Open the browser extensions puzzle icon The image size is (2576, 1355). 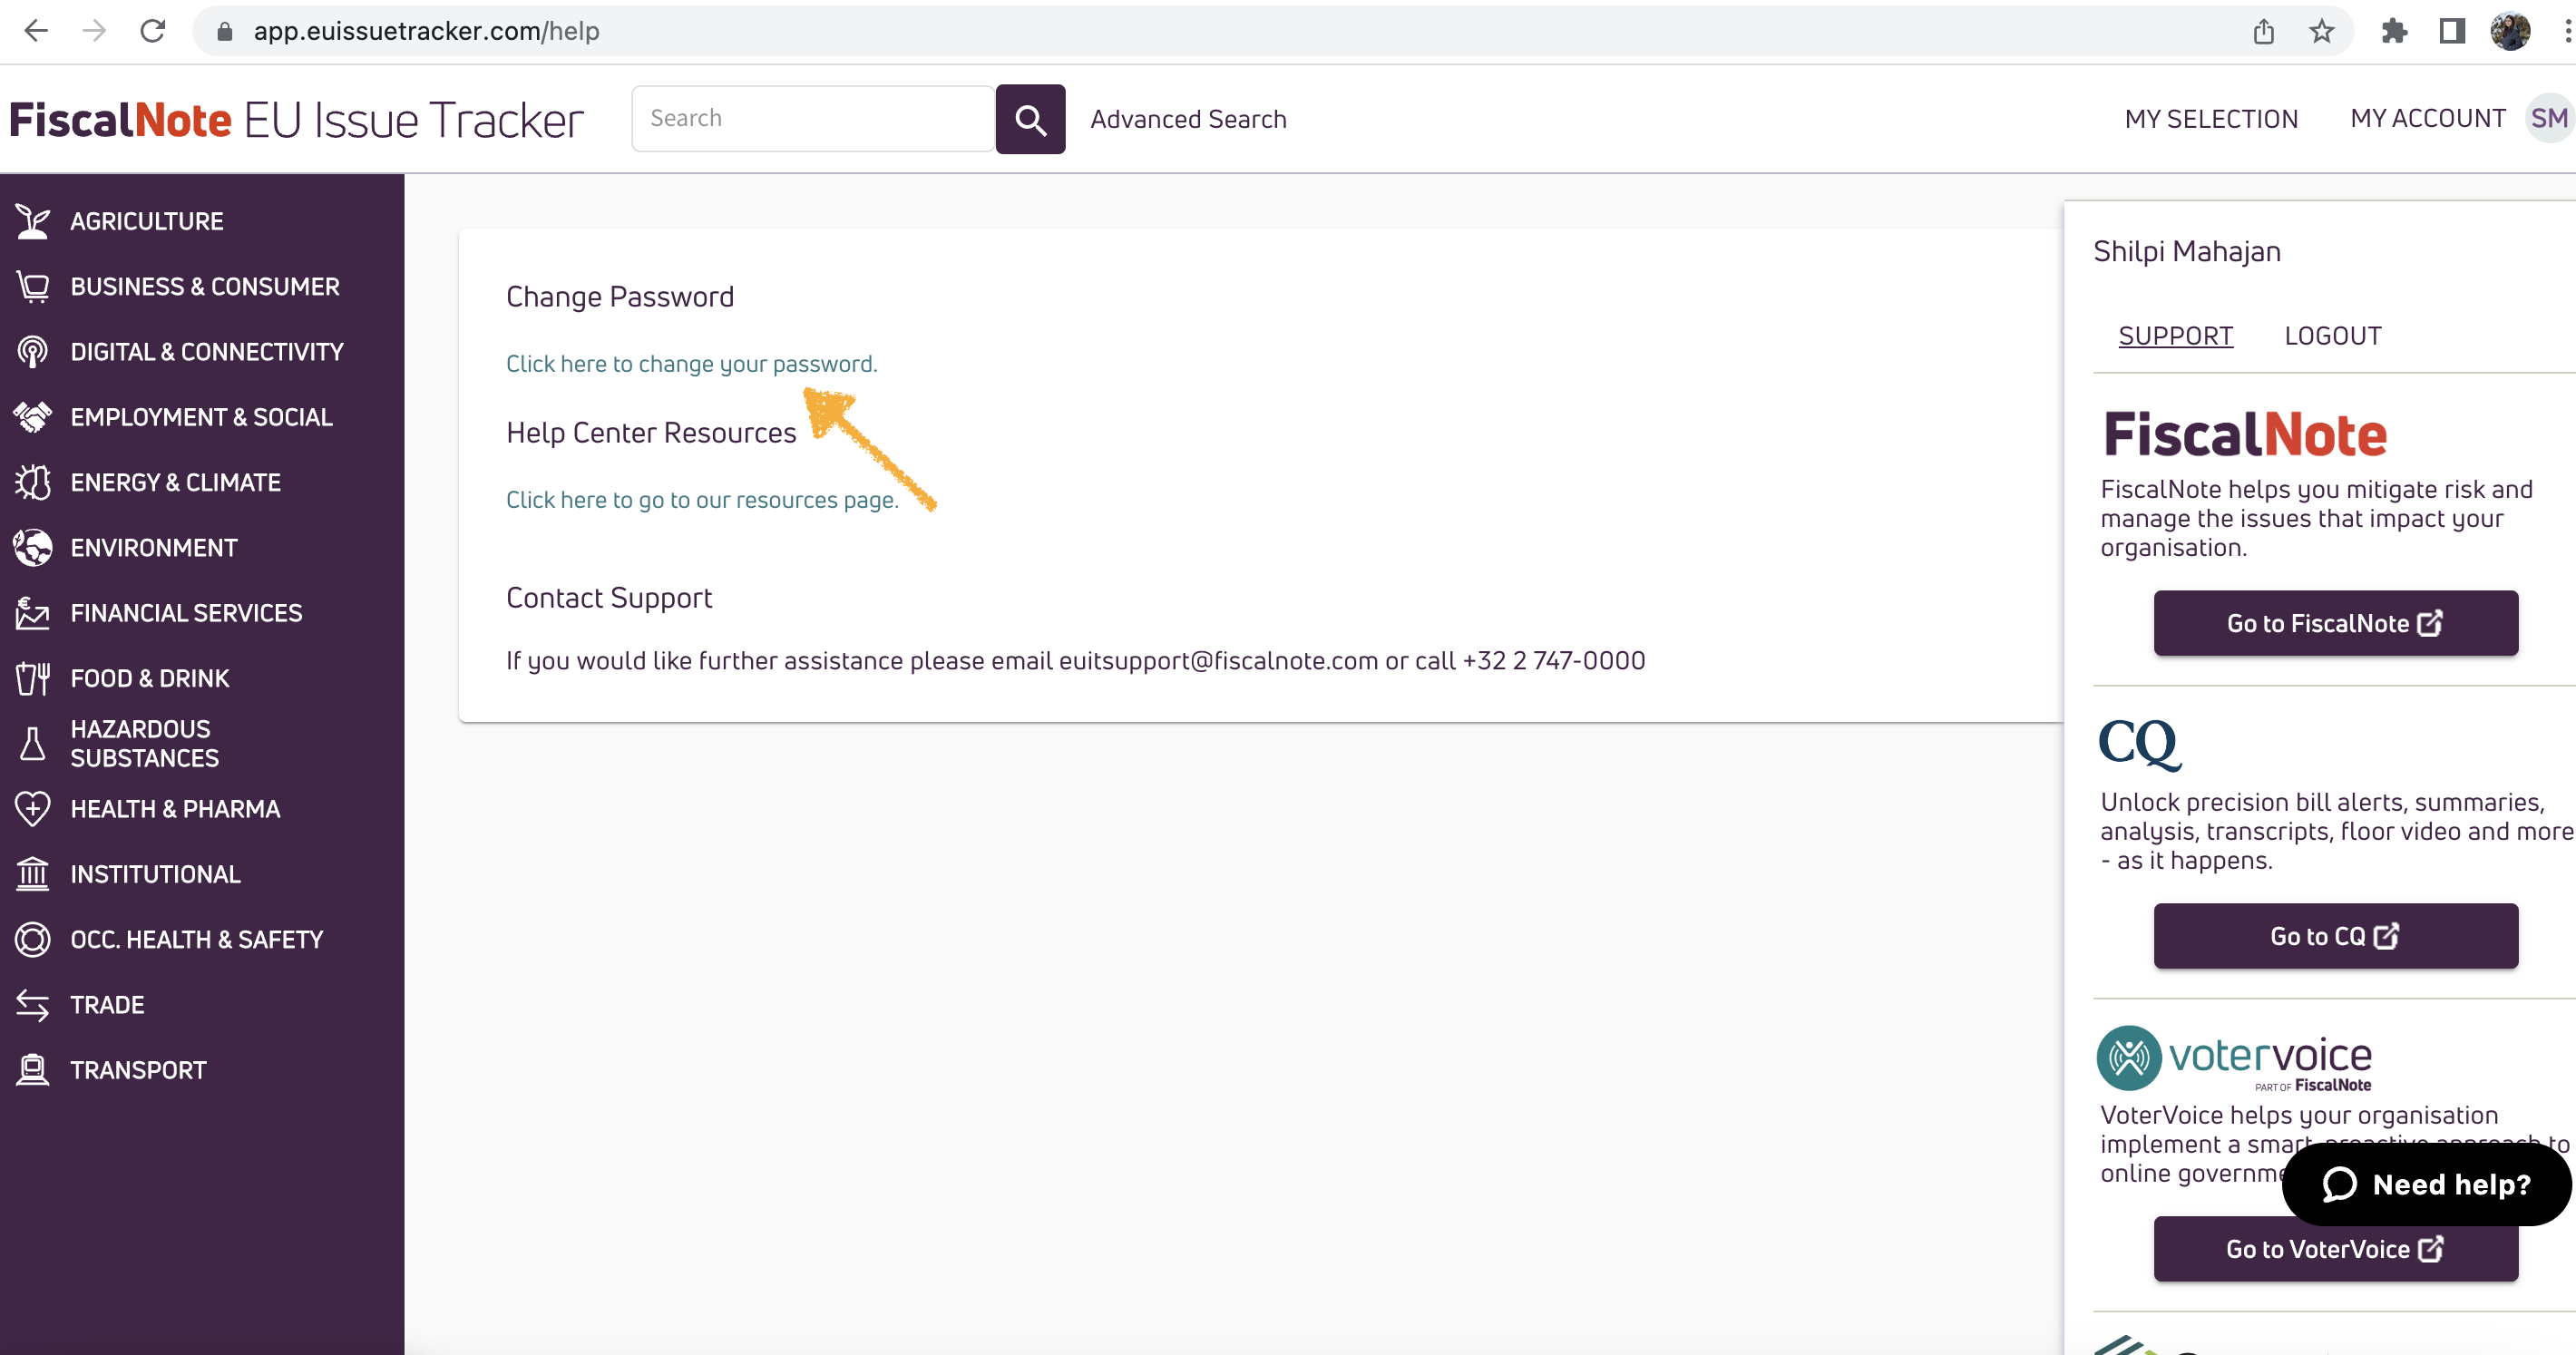[x=2394, y=32]
